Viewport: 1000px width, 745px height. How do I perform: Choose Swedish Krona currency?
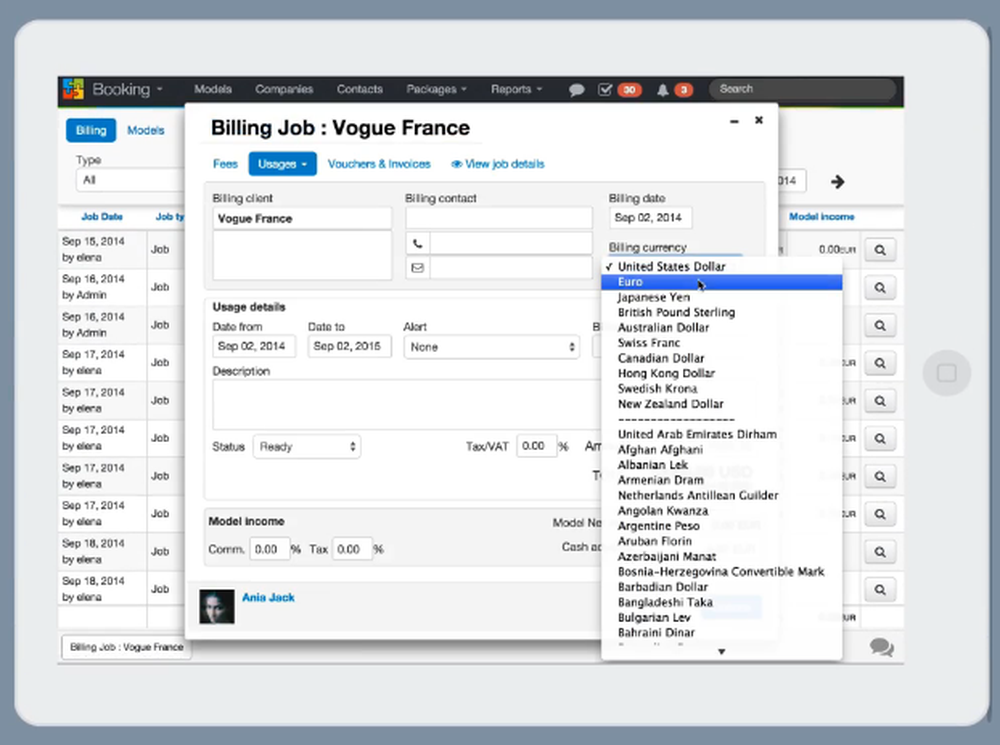pyautogui.click(x=721, y=389)
